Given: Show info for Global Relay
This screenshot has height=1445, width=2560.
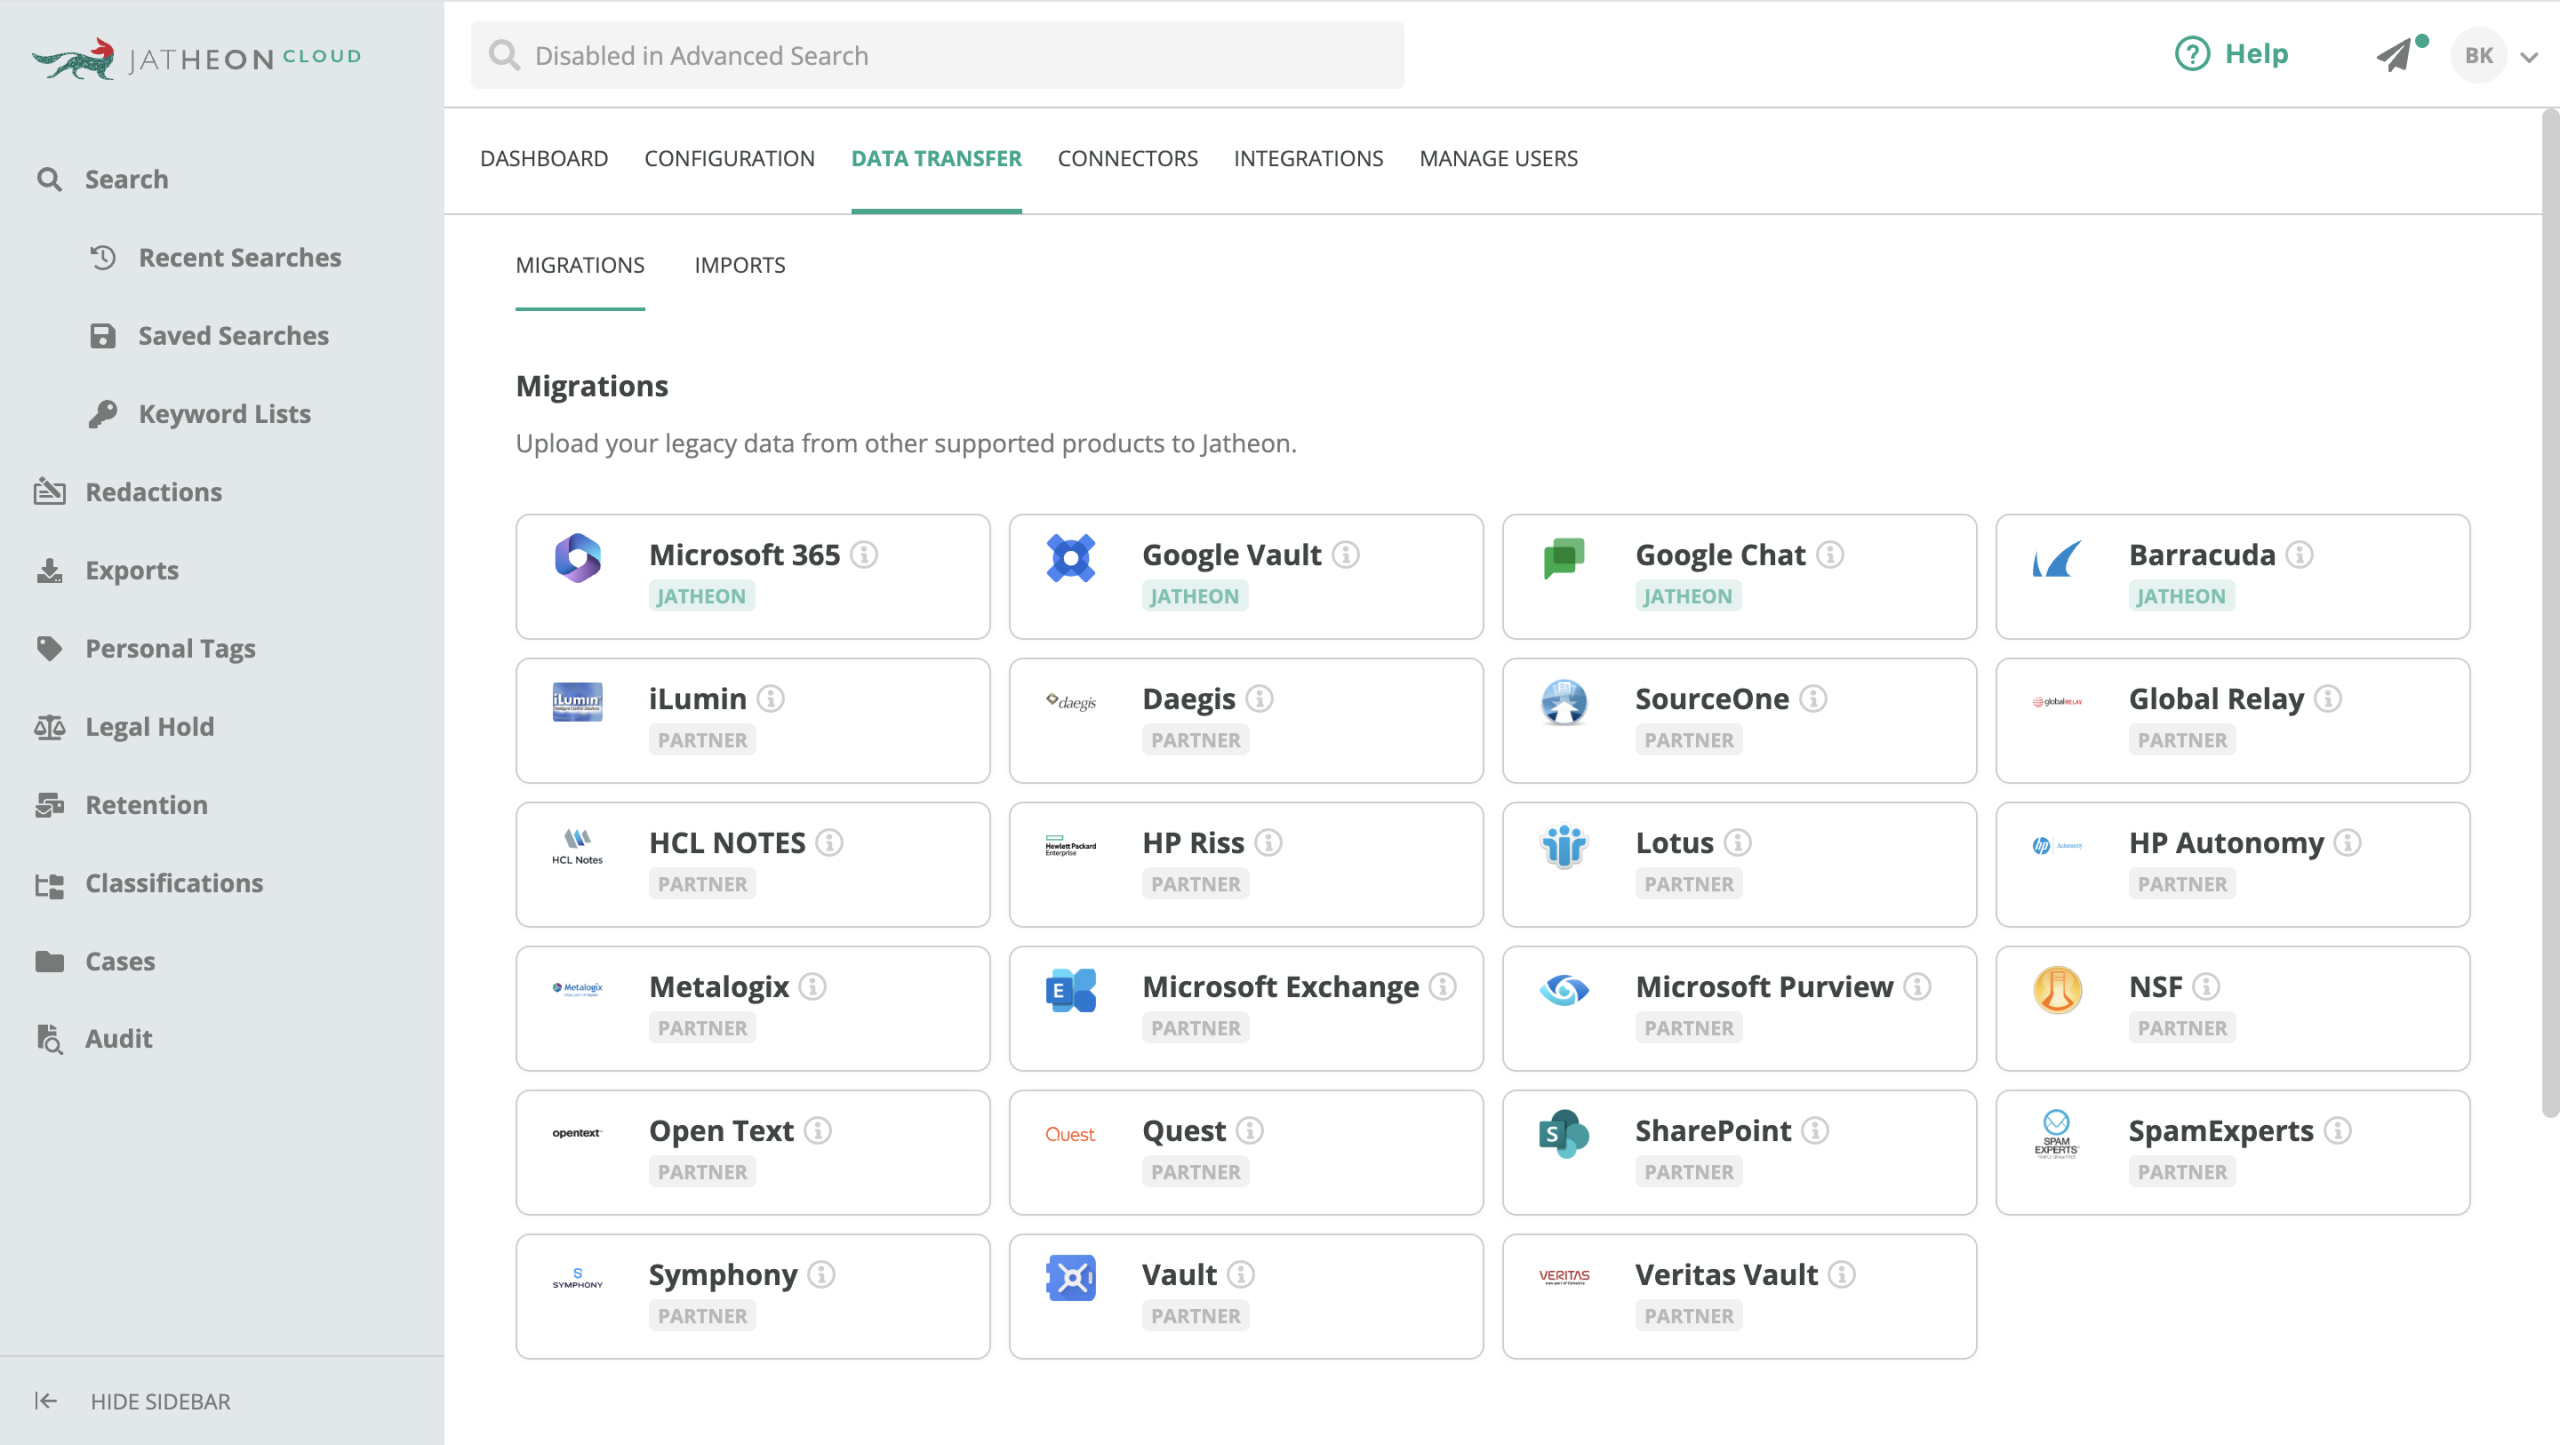Looking at the screenshot, I should tap(2328, 698).
